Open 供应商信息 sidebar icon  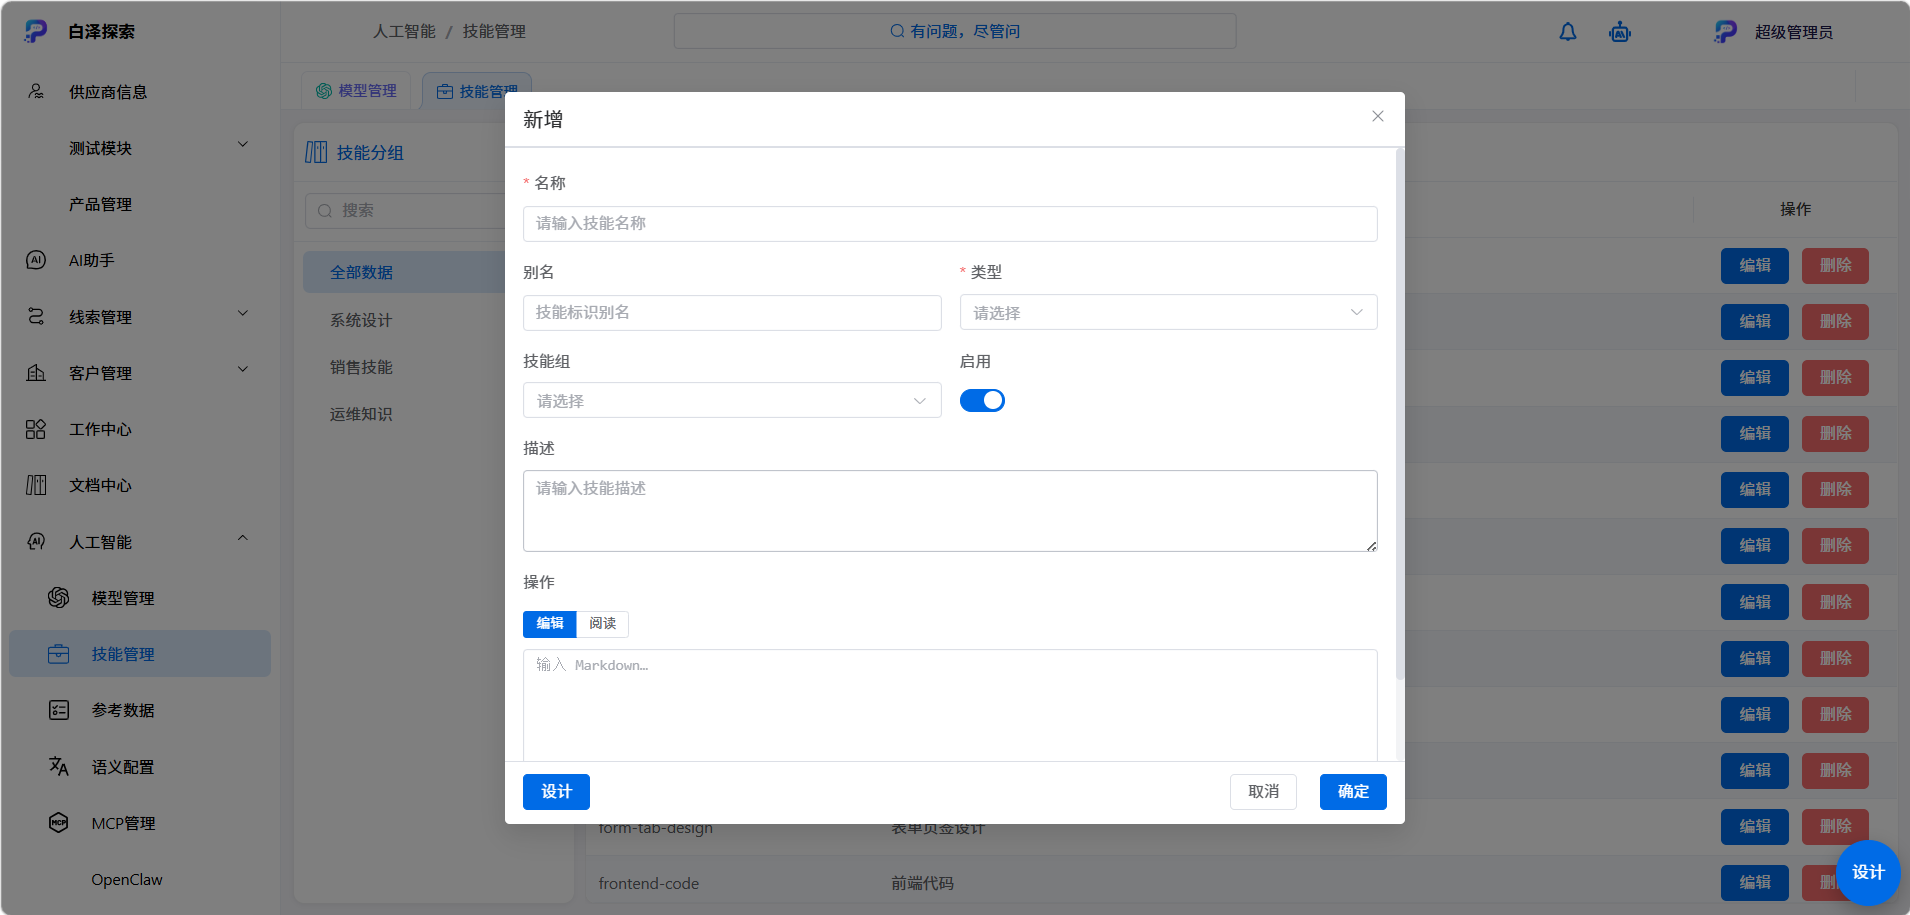point(36,91)
